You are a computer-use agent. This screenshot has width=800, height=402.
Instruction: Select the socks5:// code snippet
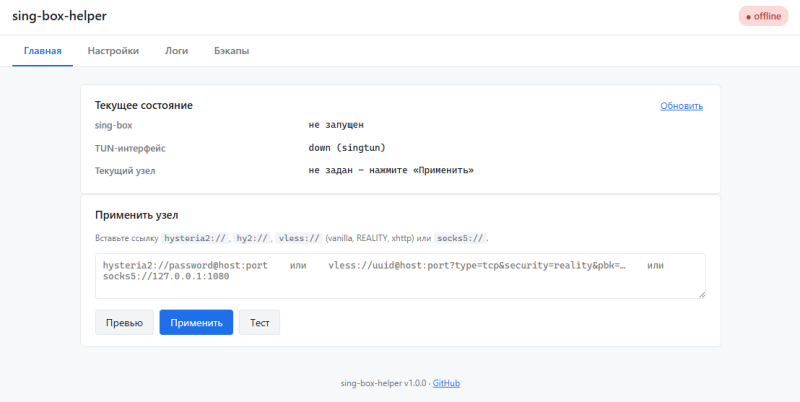460,238
